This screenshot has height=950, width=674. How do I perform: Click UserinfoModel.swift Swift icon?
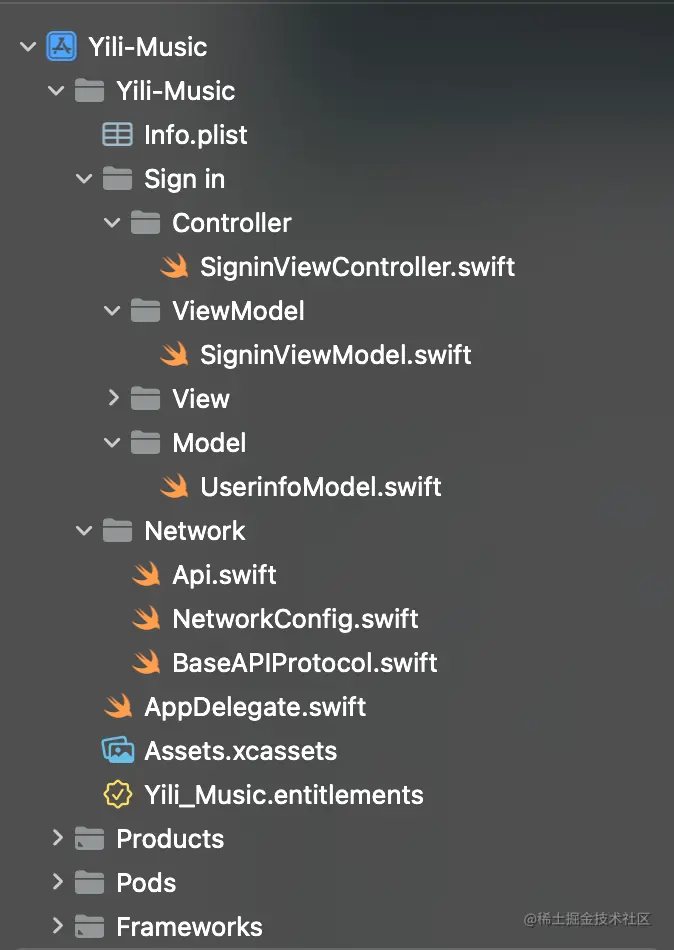pyautogui.click(x=175, y=487)
